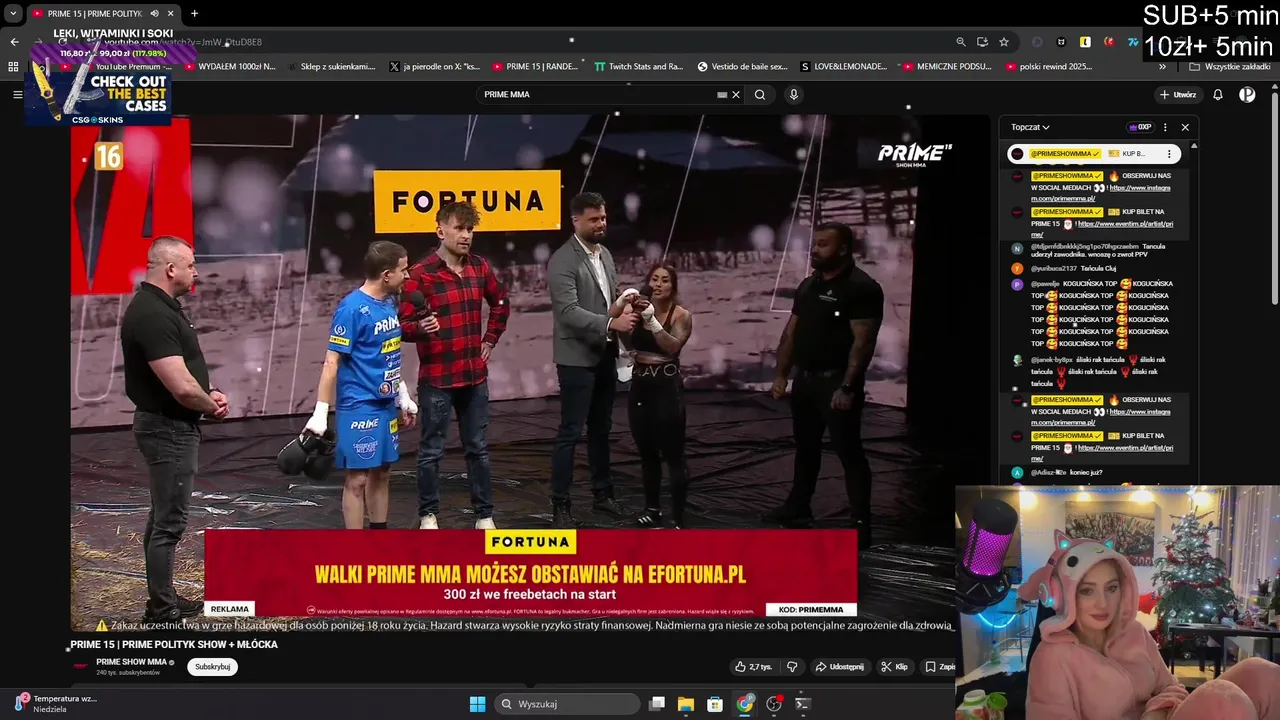Clear the PRIME MMA search text
1280x720 pixels.
[736, 95]
